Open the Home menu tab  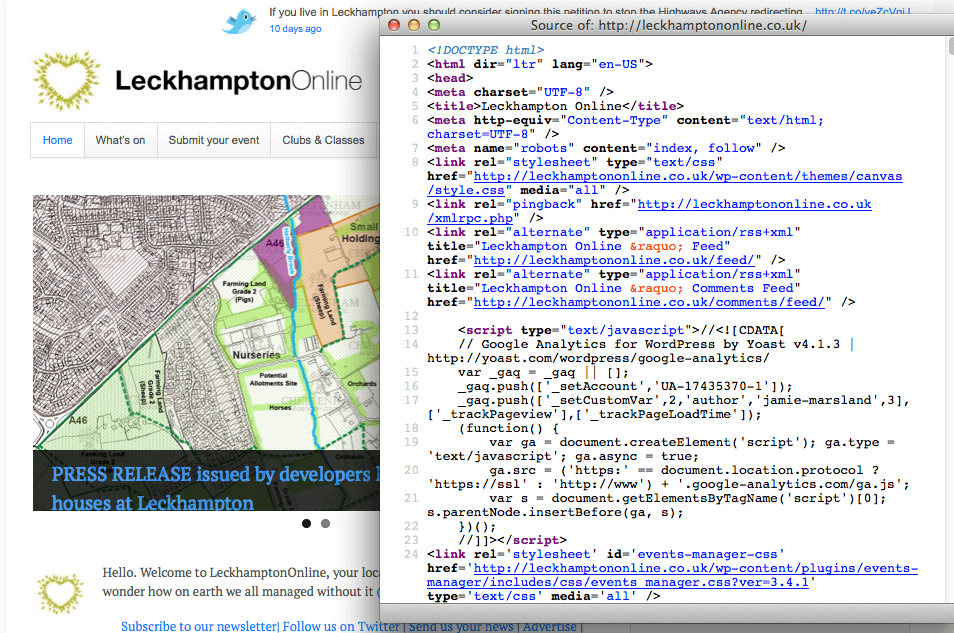[x=57, y=140]
